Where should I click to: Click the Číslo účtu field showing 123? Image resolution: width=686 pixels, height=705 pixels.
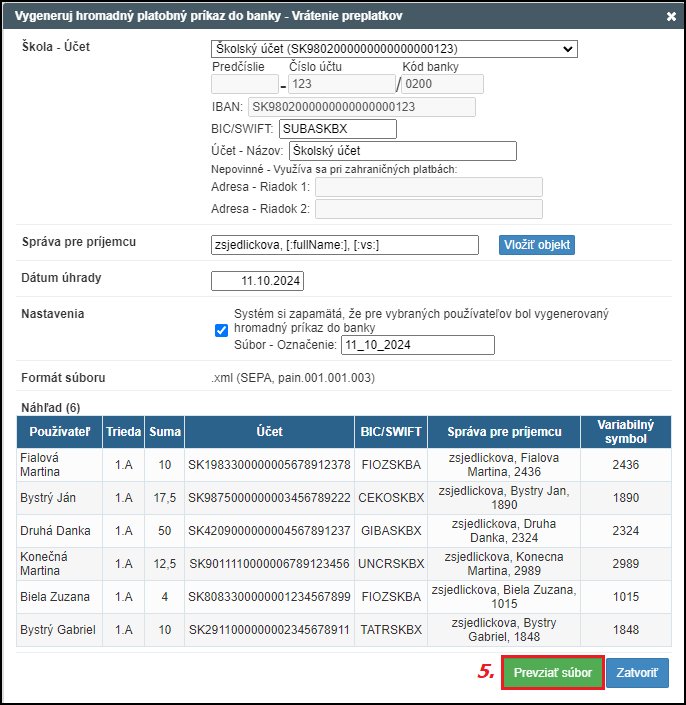coord(342,84)
